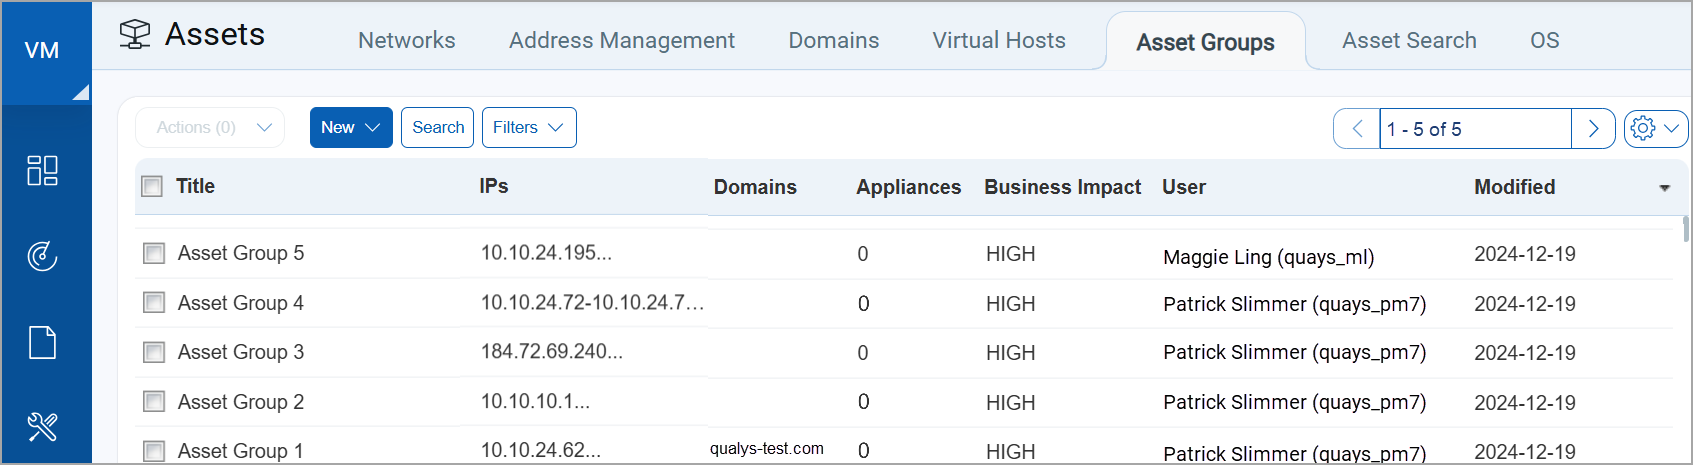Click the page range field 1 - 5 of 5
Screen dimensions: 1693x465
[1475, 129]
